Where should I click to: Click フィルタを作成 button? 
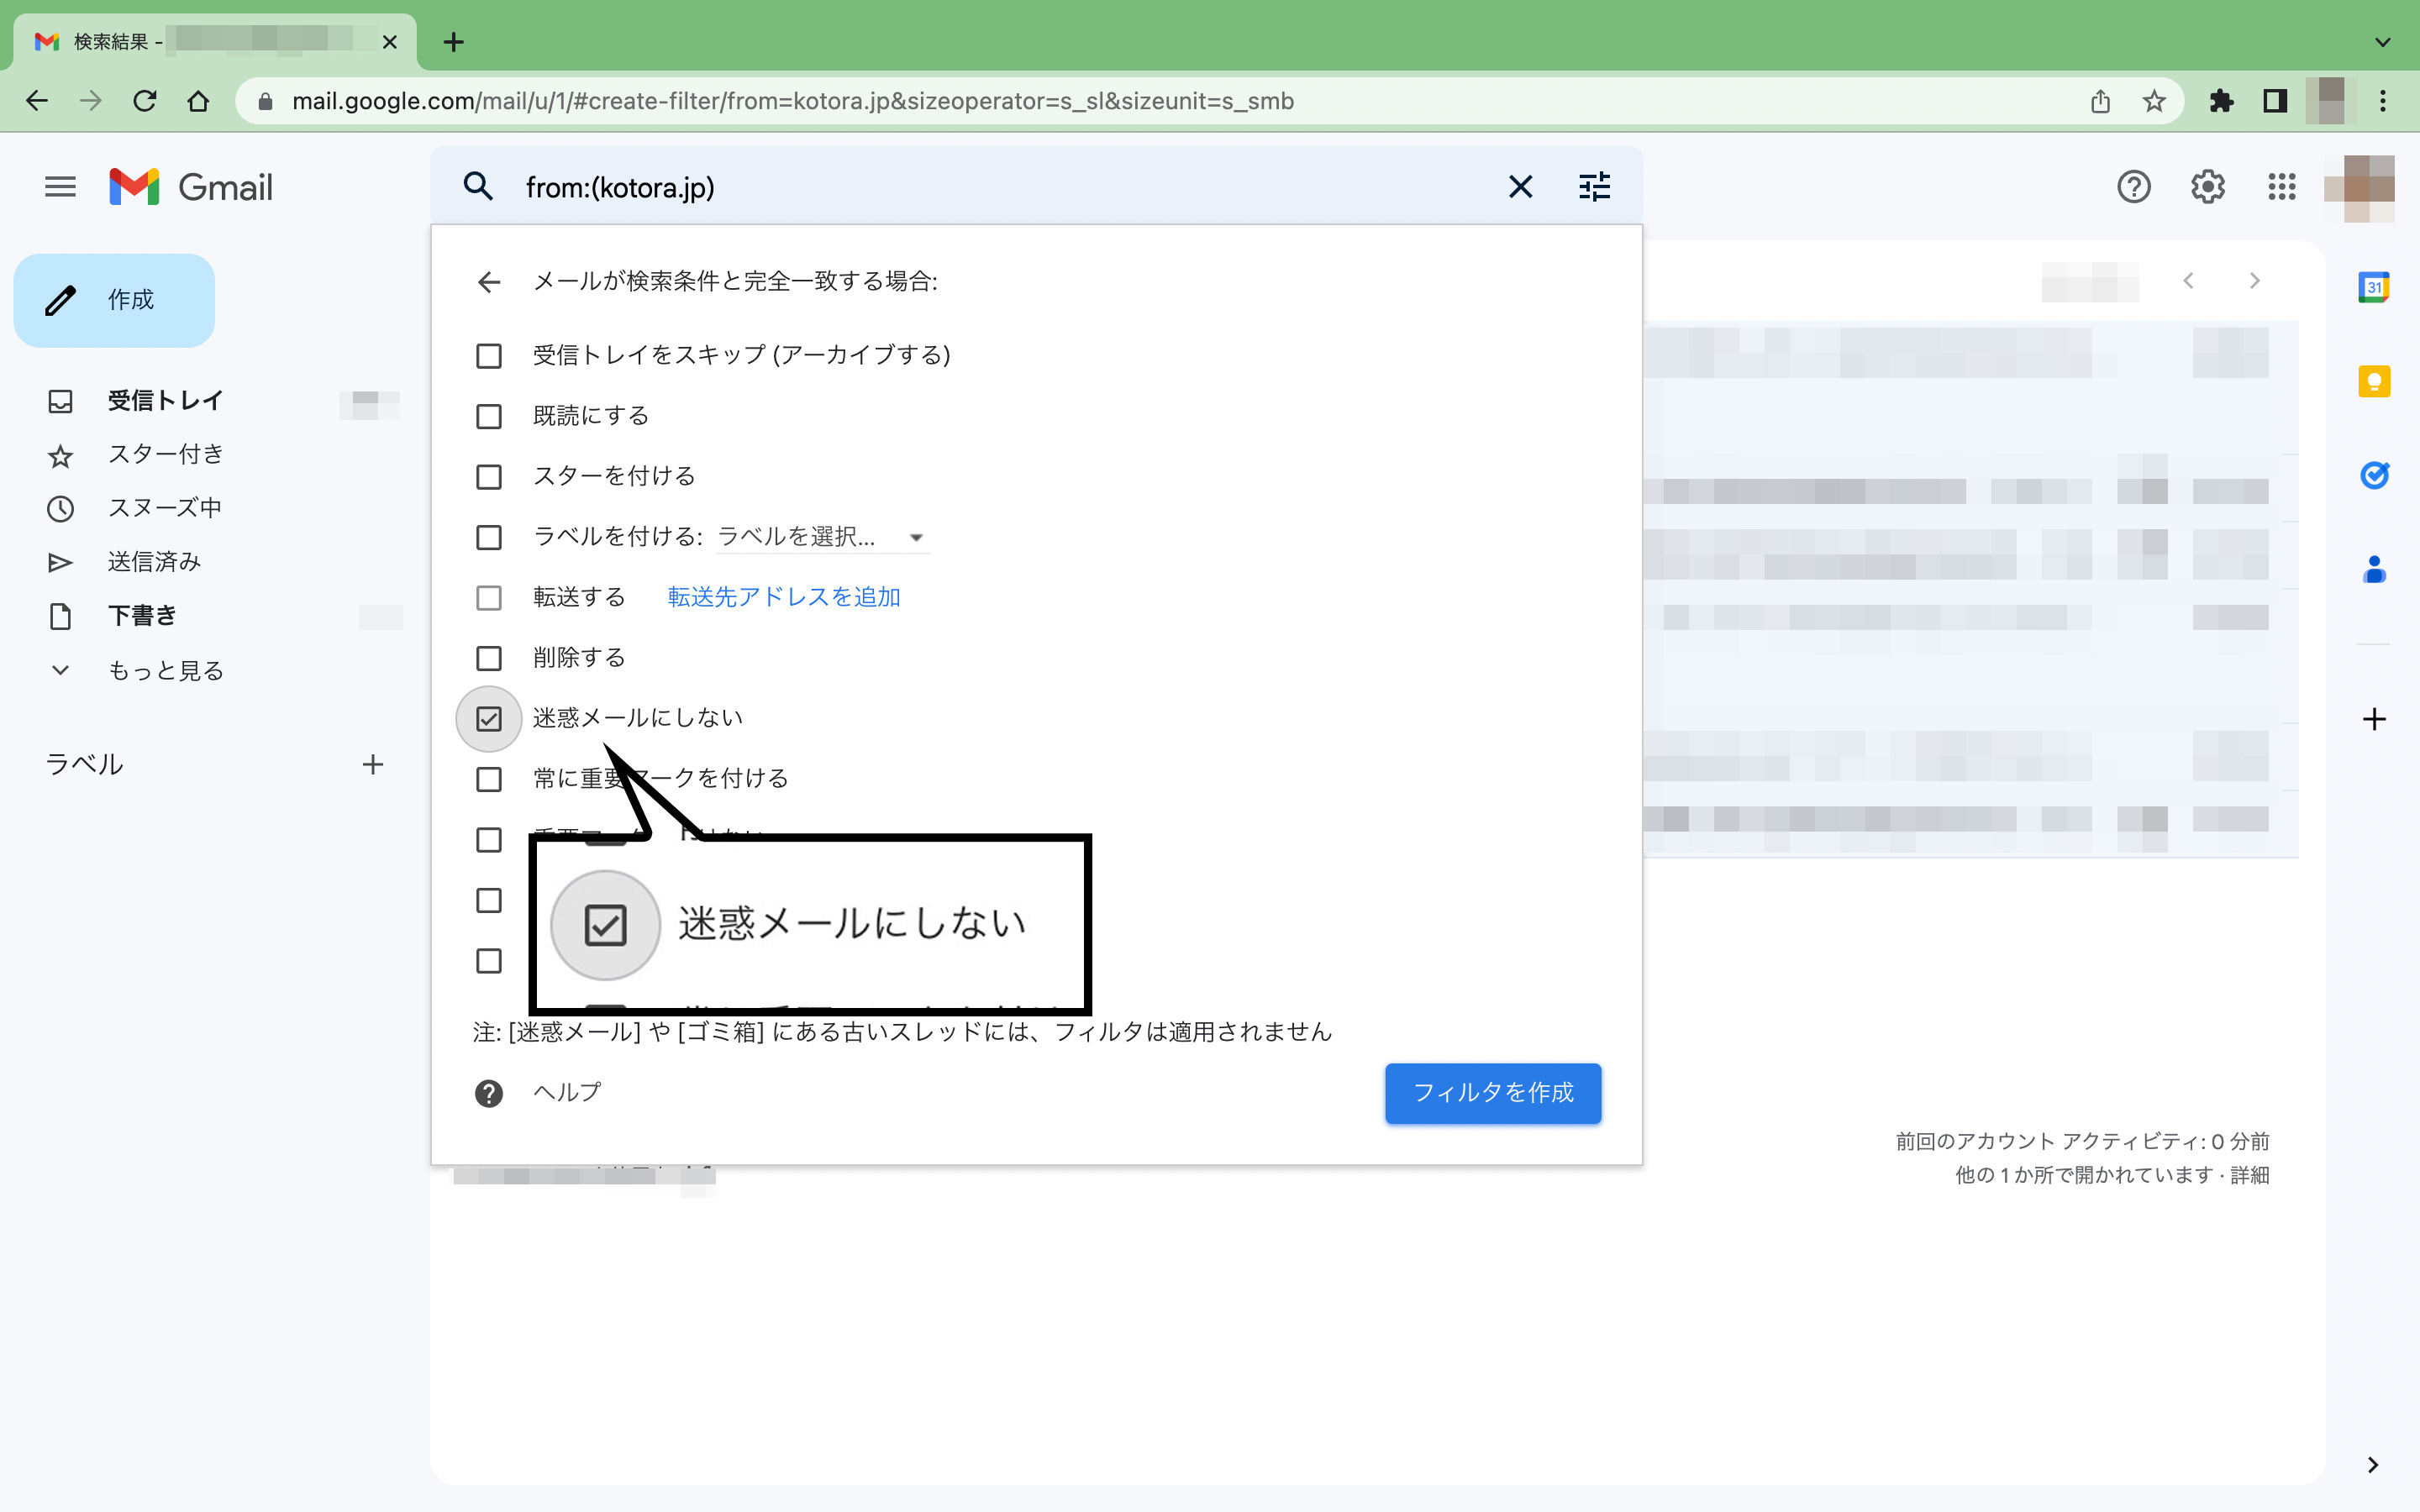click(x=1495, y=1094)
